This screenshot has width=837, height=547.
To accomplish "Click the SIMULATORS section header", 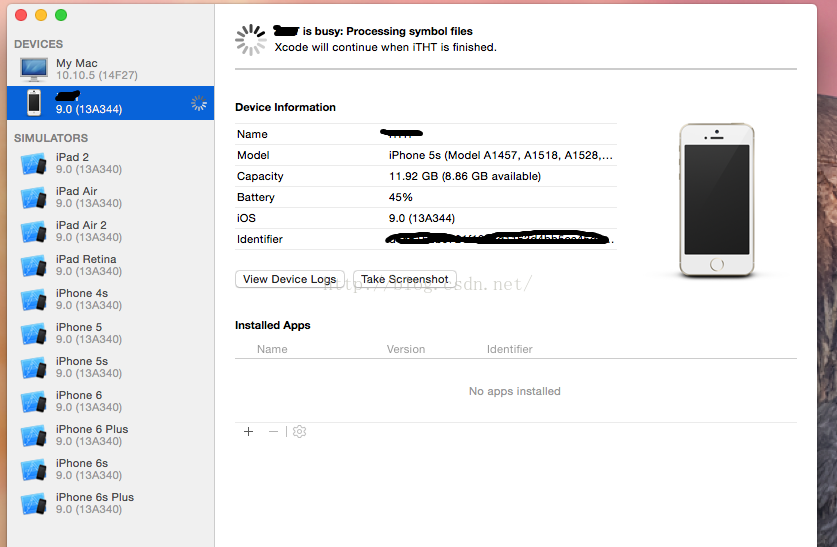I will click(x=51, y=138).
